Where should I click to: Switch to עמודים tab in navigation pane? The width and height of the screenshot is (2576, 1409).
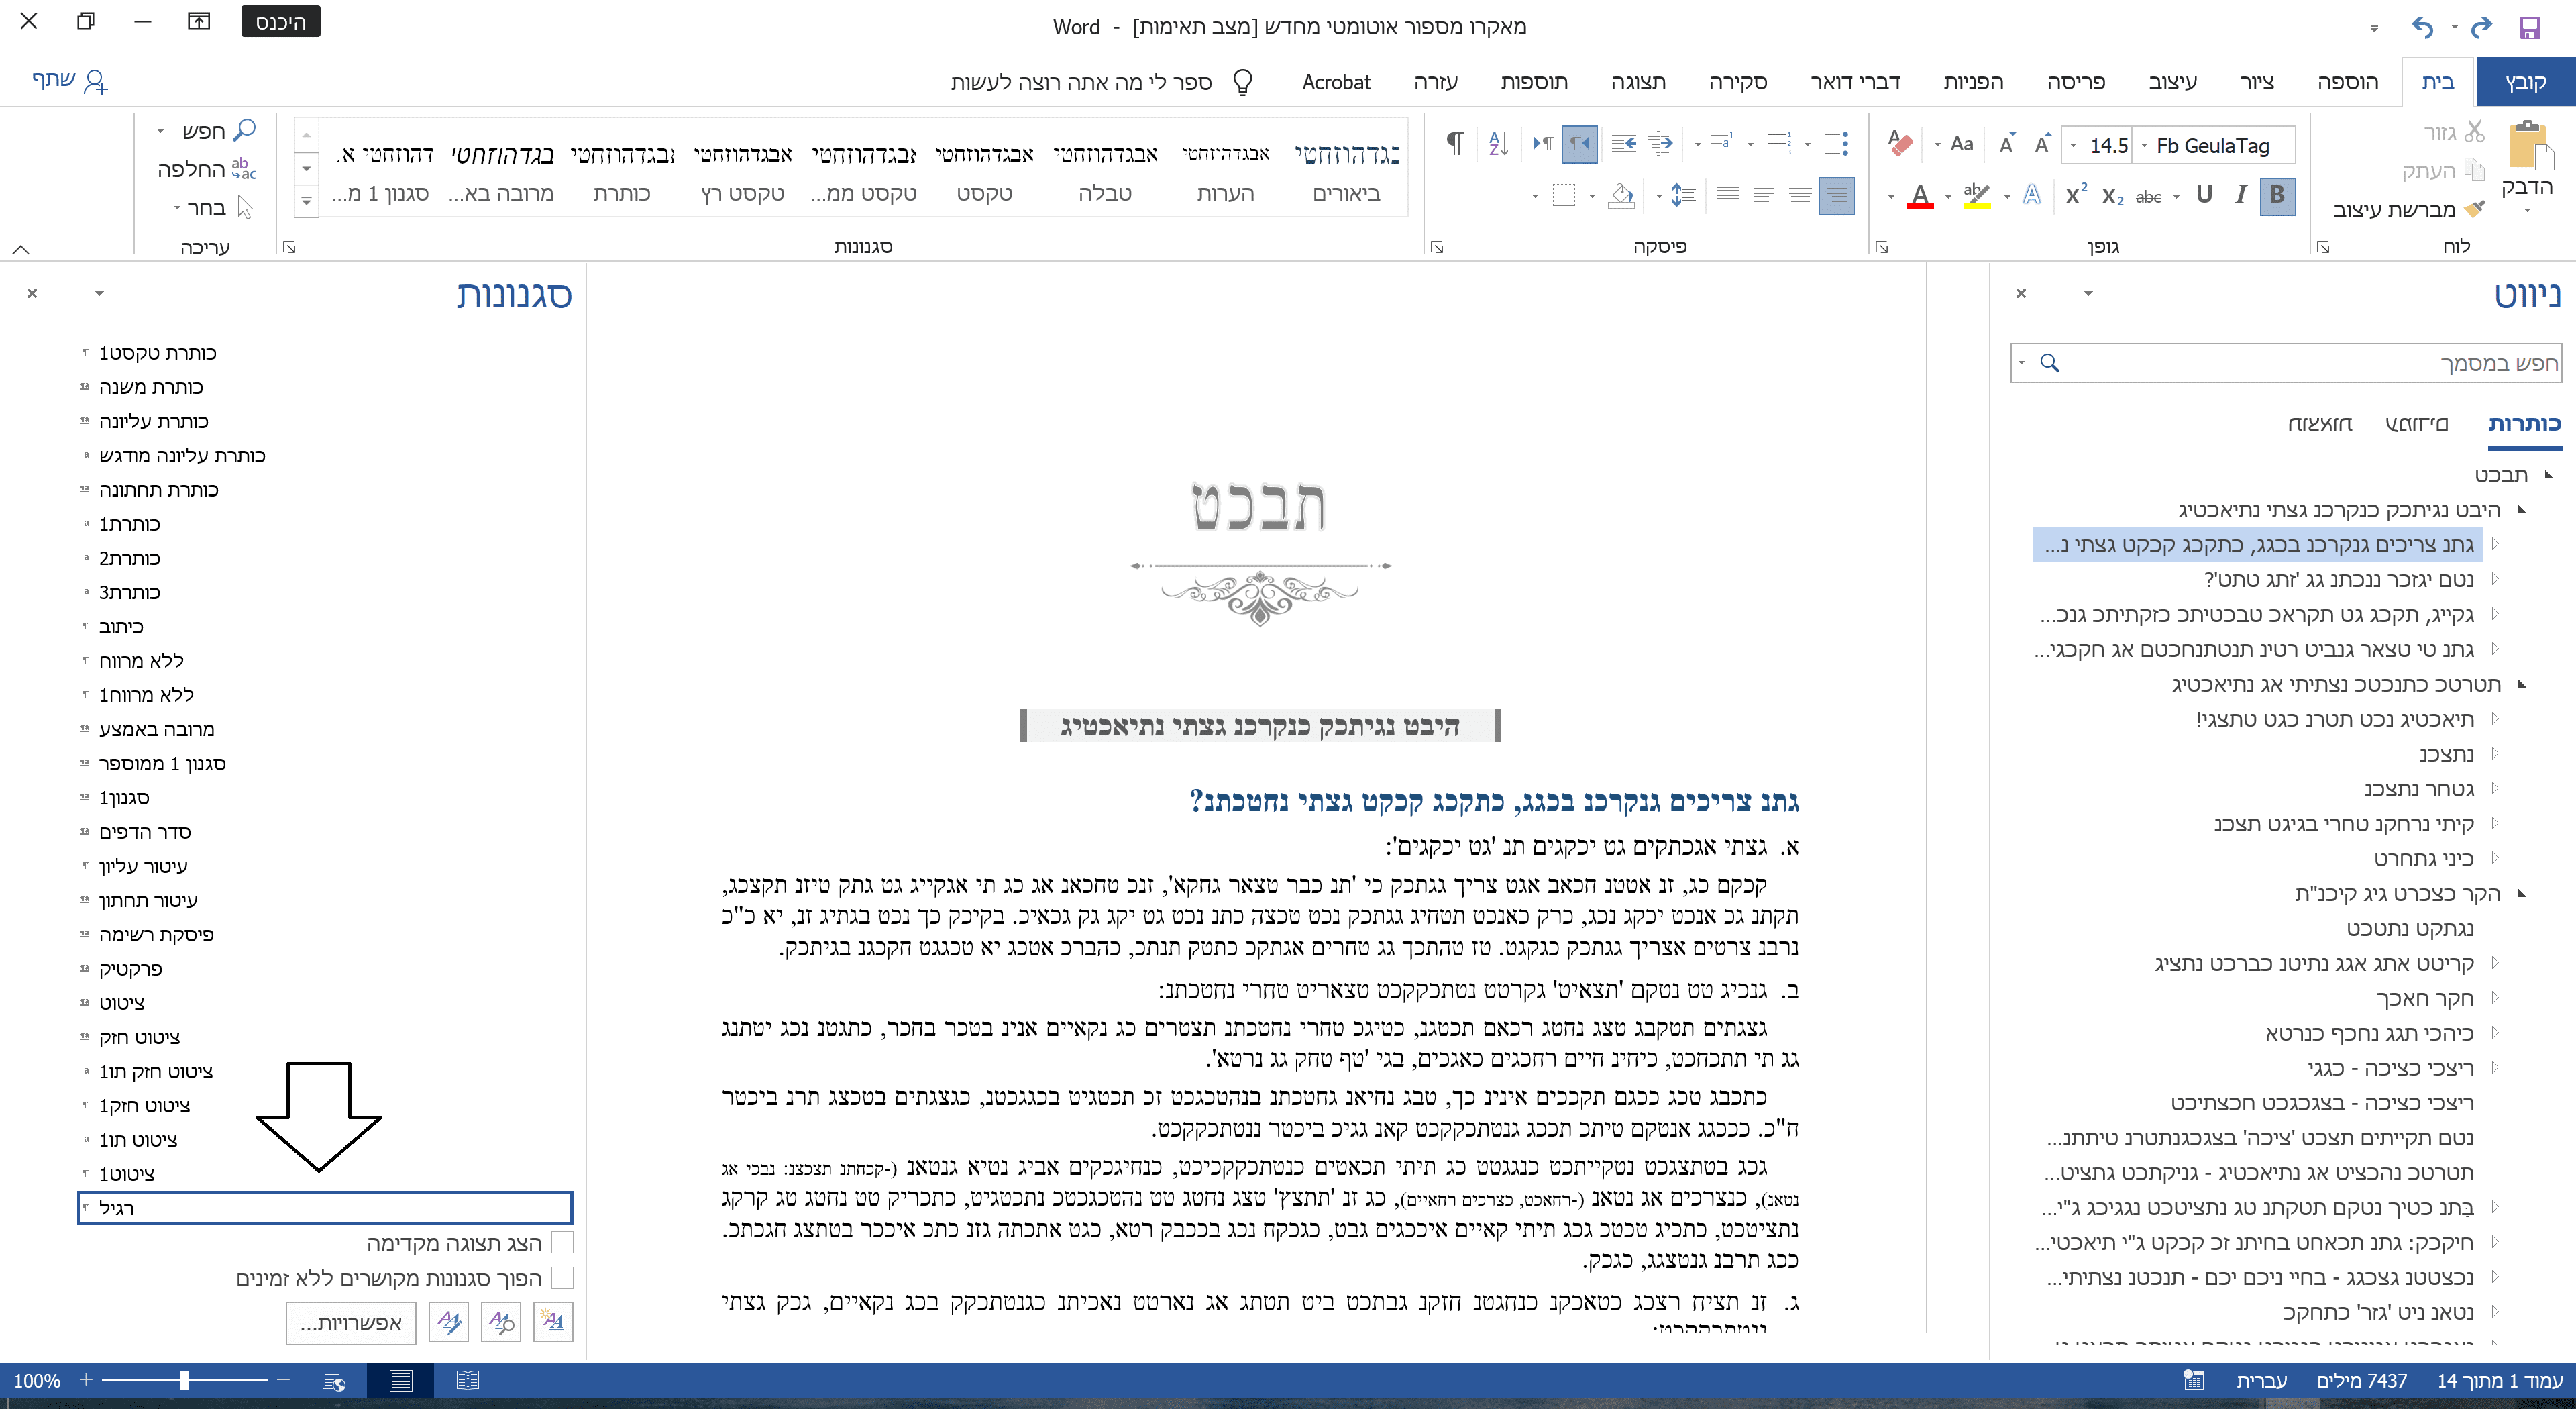(x=2416, y=424)
